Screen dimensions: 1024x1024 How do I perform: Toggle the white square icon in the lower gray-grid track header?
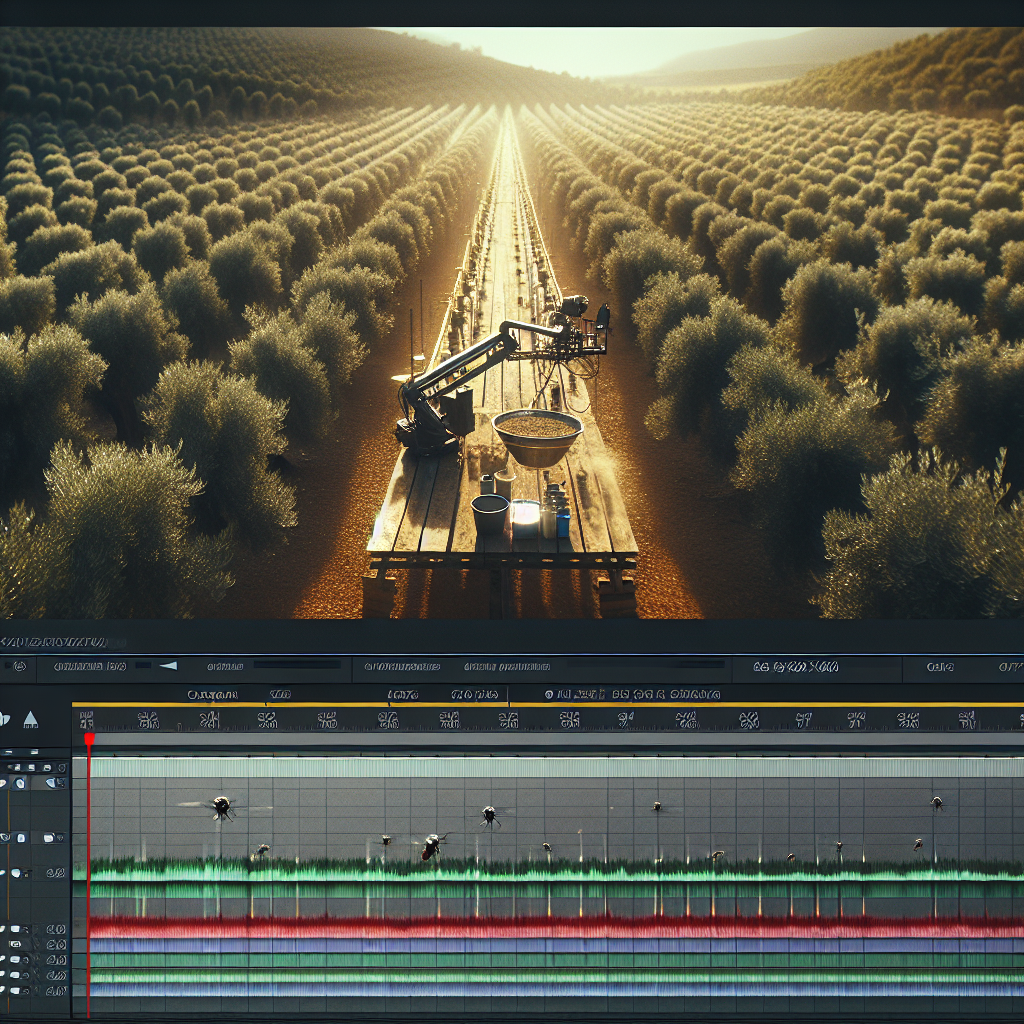[x=21, y=838]
